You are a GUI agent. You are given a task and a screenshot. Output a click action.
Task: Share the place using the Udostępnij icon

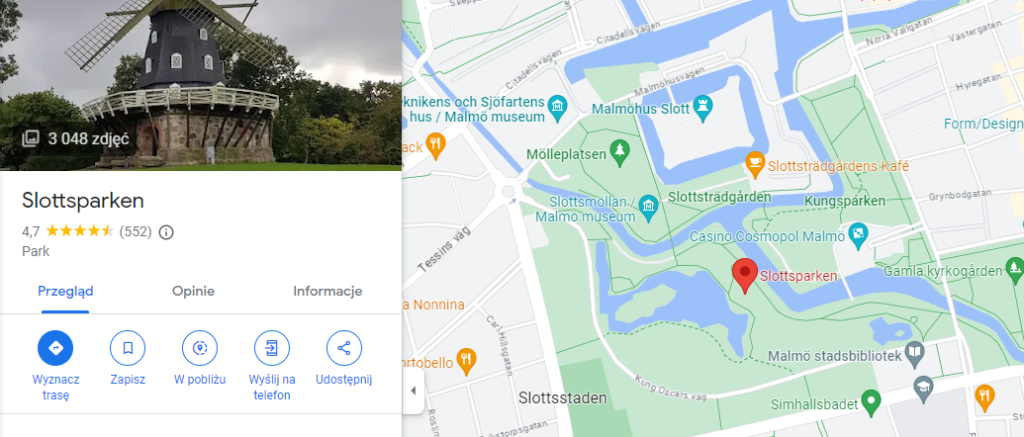point(344,348)
